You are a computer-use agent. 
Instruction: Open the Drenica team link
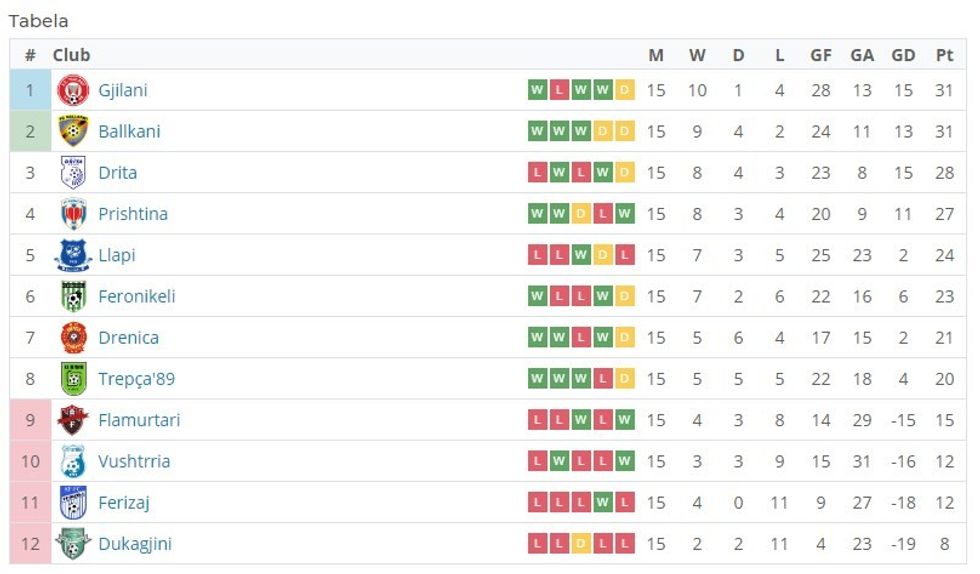[128, 338]
